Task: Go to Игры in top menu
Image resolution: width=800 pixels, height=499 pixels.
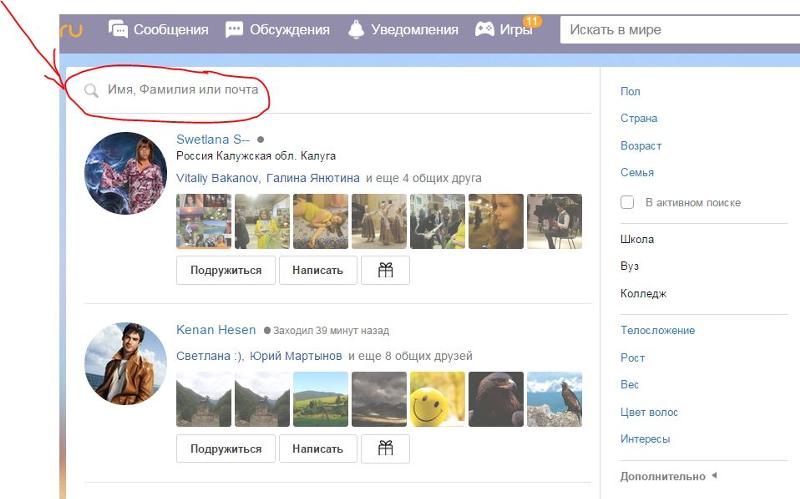Action: click(515, 30)
